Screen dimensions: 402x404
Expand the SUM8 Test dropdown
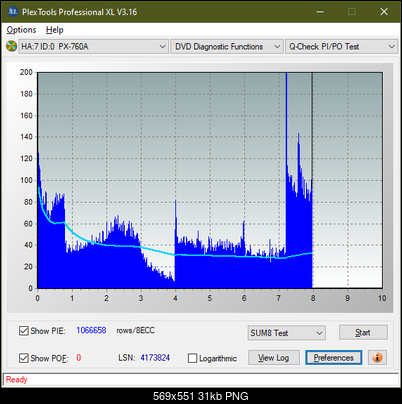[287, 333]
